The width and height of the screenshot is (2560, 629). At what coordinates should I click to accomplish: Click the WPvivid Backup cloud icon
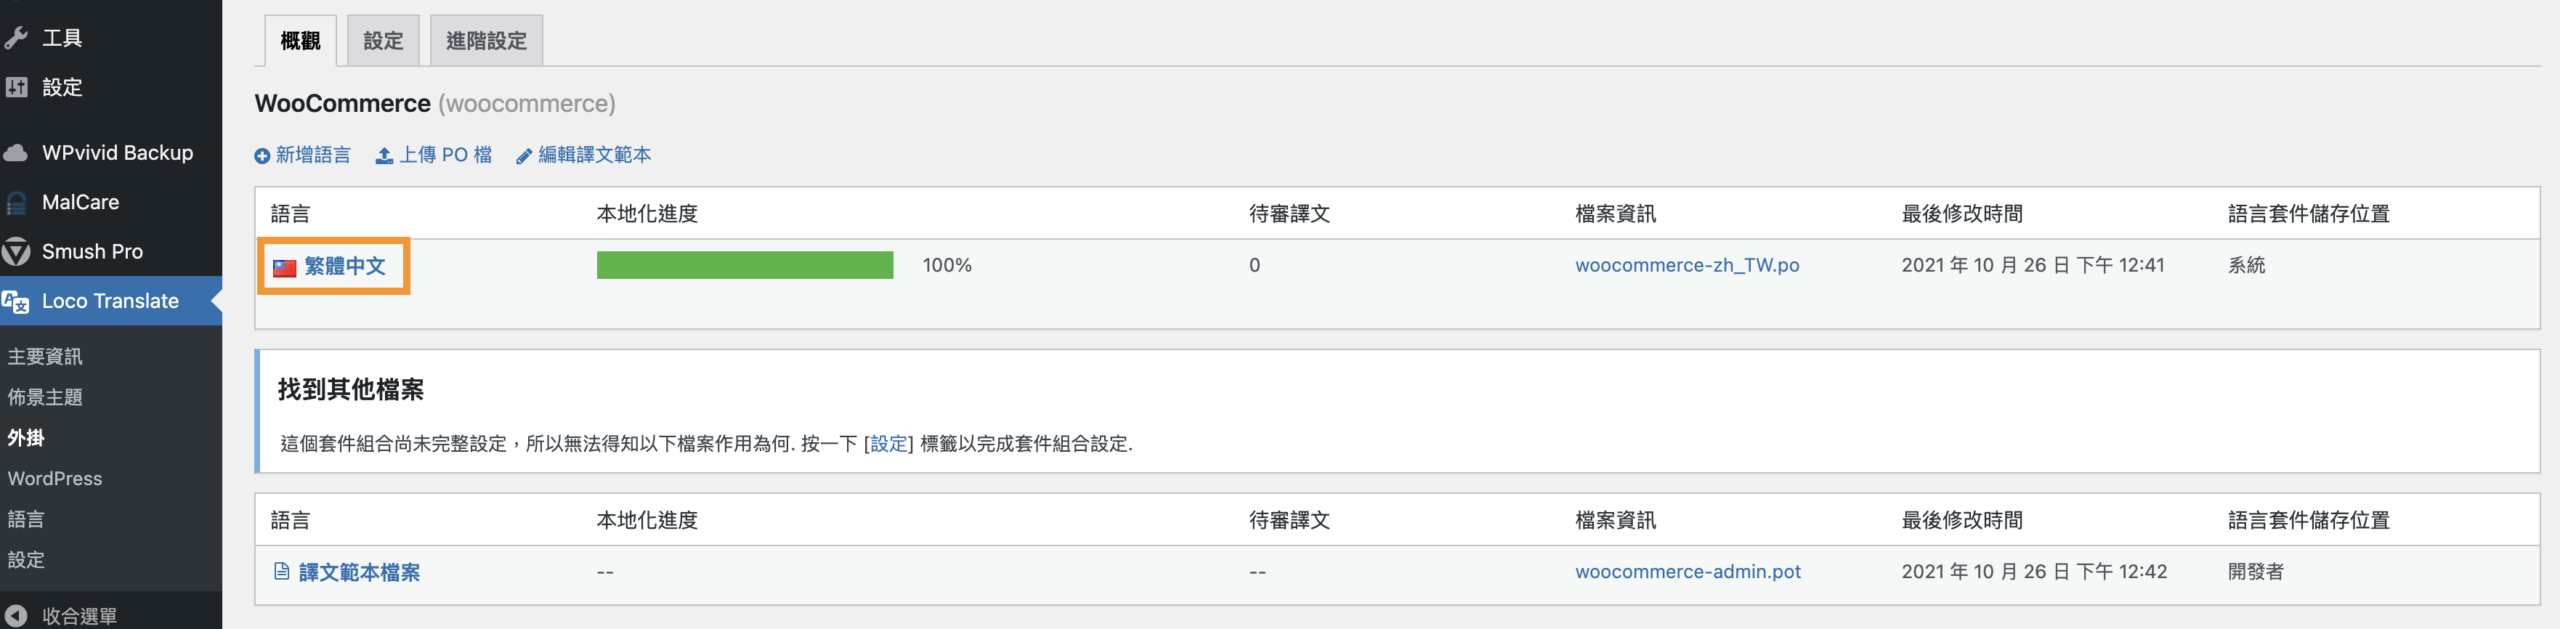click(16, 153)
